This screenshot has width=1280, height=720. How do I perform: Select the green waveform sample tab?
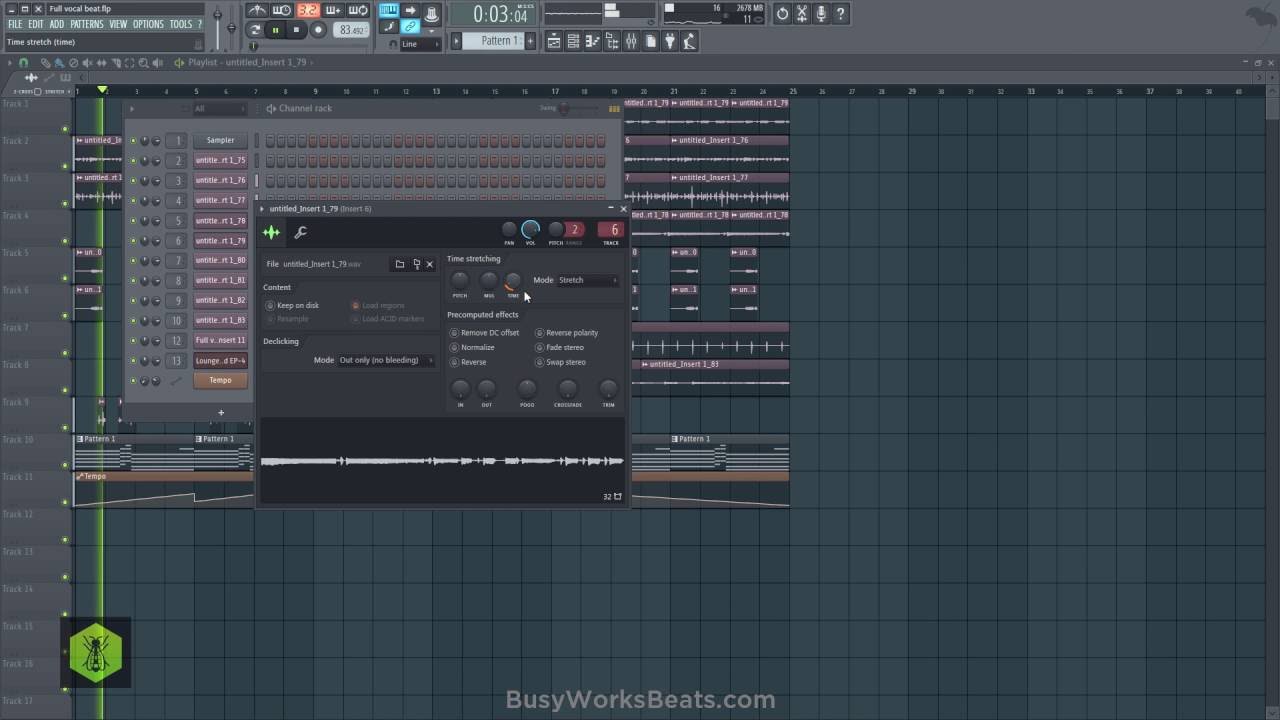point(271,233)
